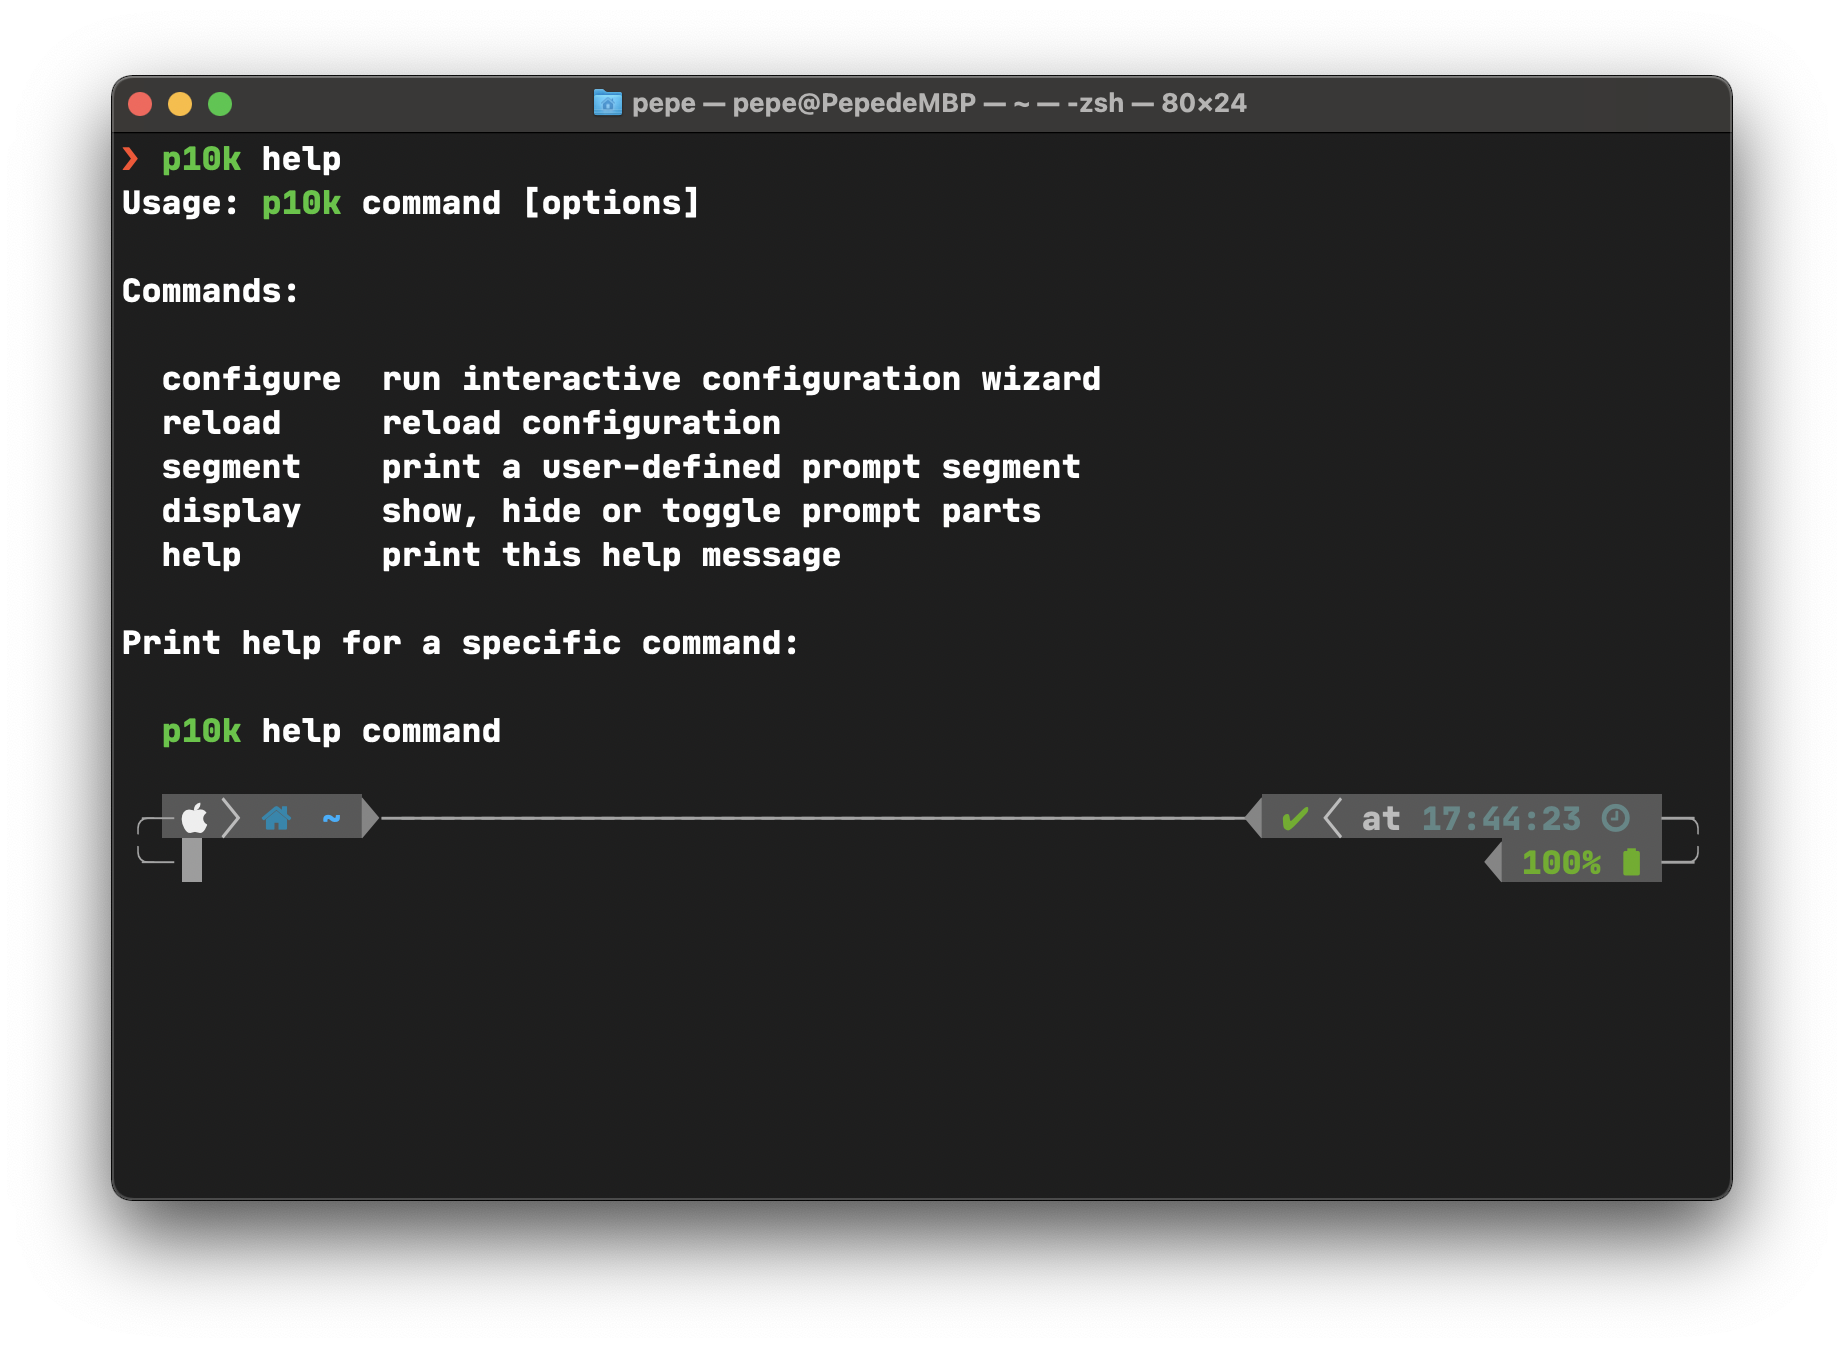Image resolution: width=1844 pixels, height=1348 pixels.
Task: Click the 'at' word before the time
Action: (1381, 819)
